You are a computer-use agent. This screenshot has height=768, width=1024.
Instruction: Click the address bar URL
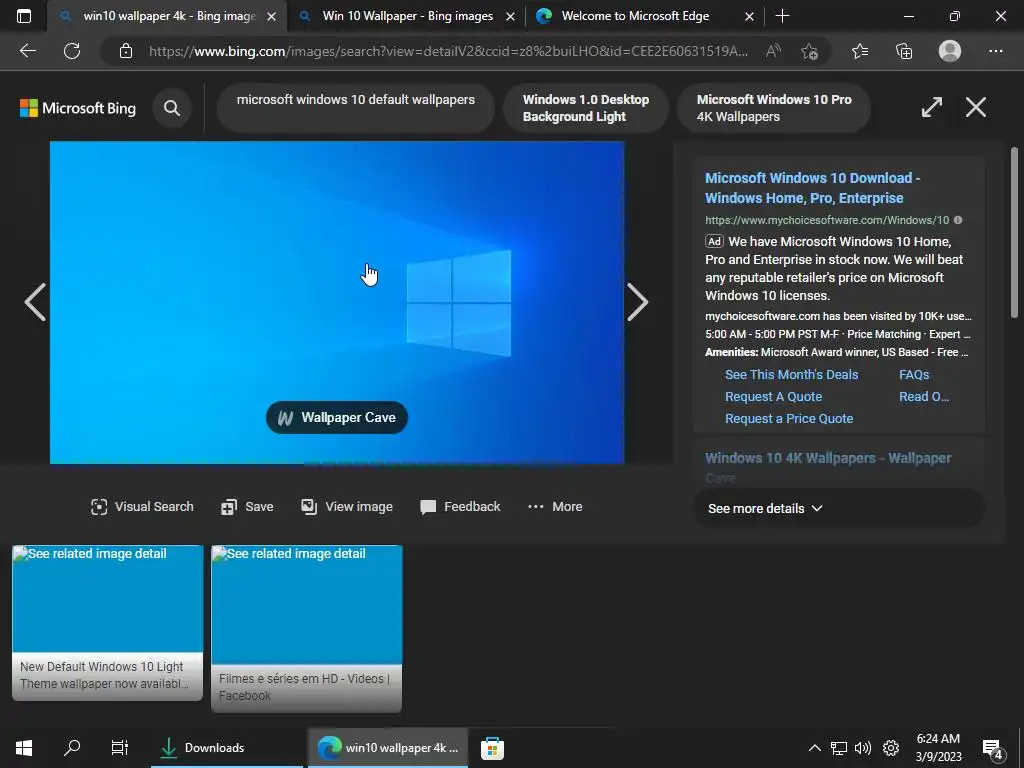[448, 51]
